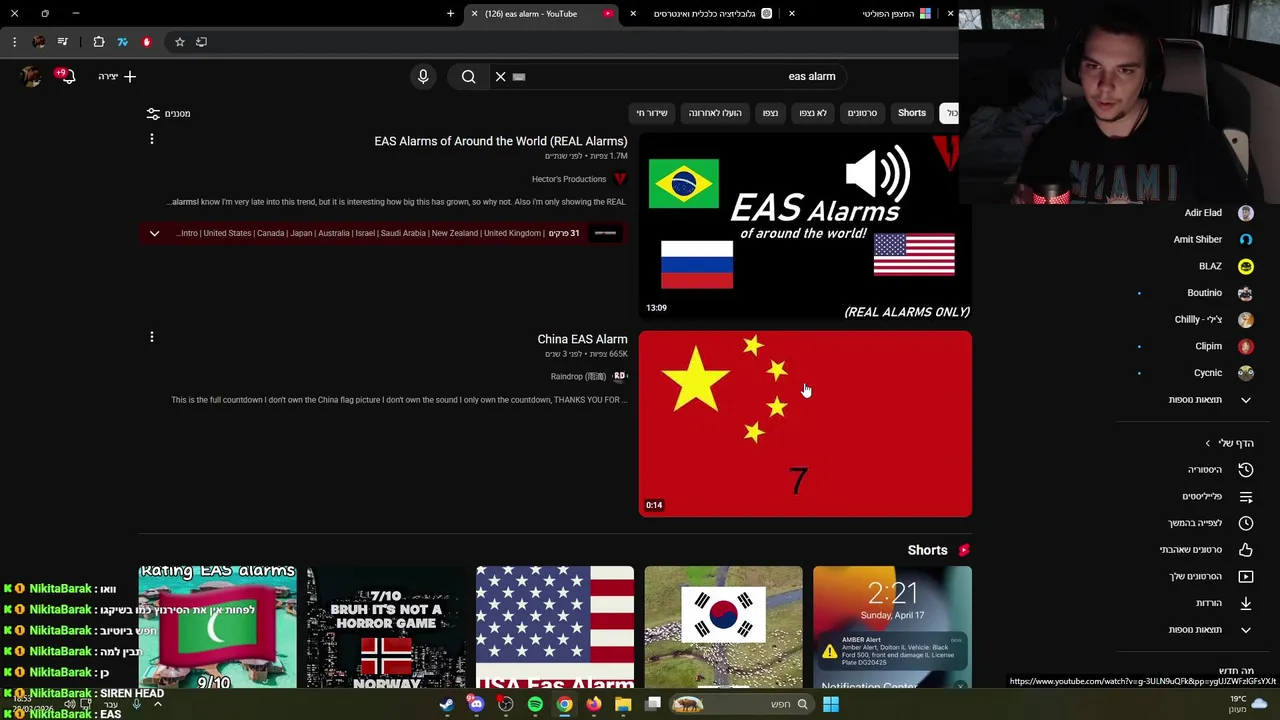Image resolution: width=1280 pixels, height=720 pixels.
Task: Open the Amber Alert phone screen short
Action: (892, 627)
